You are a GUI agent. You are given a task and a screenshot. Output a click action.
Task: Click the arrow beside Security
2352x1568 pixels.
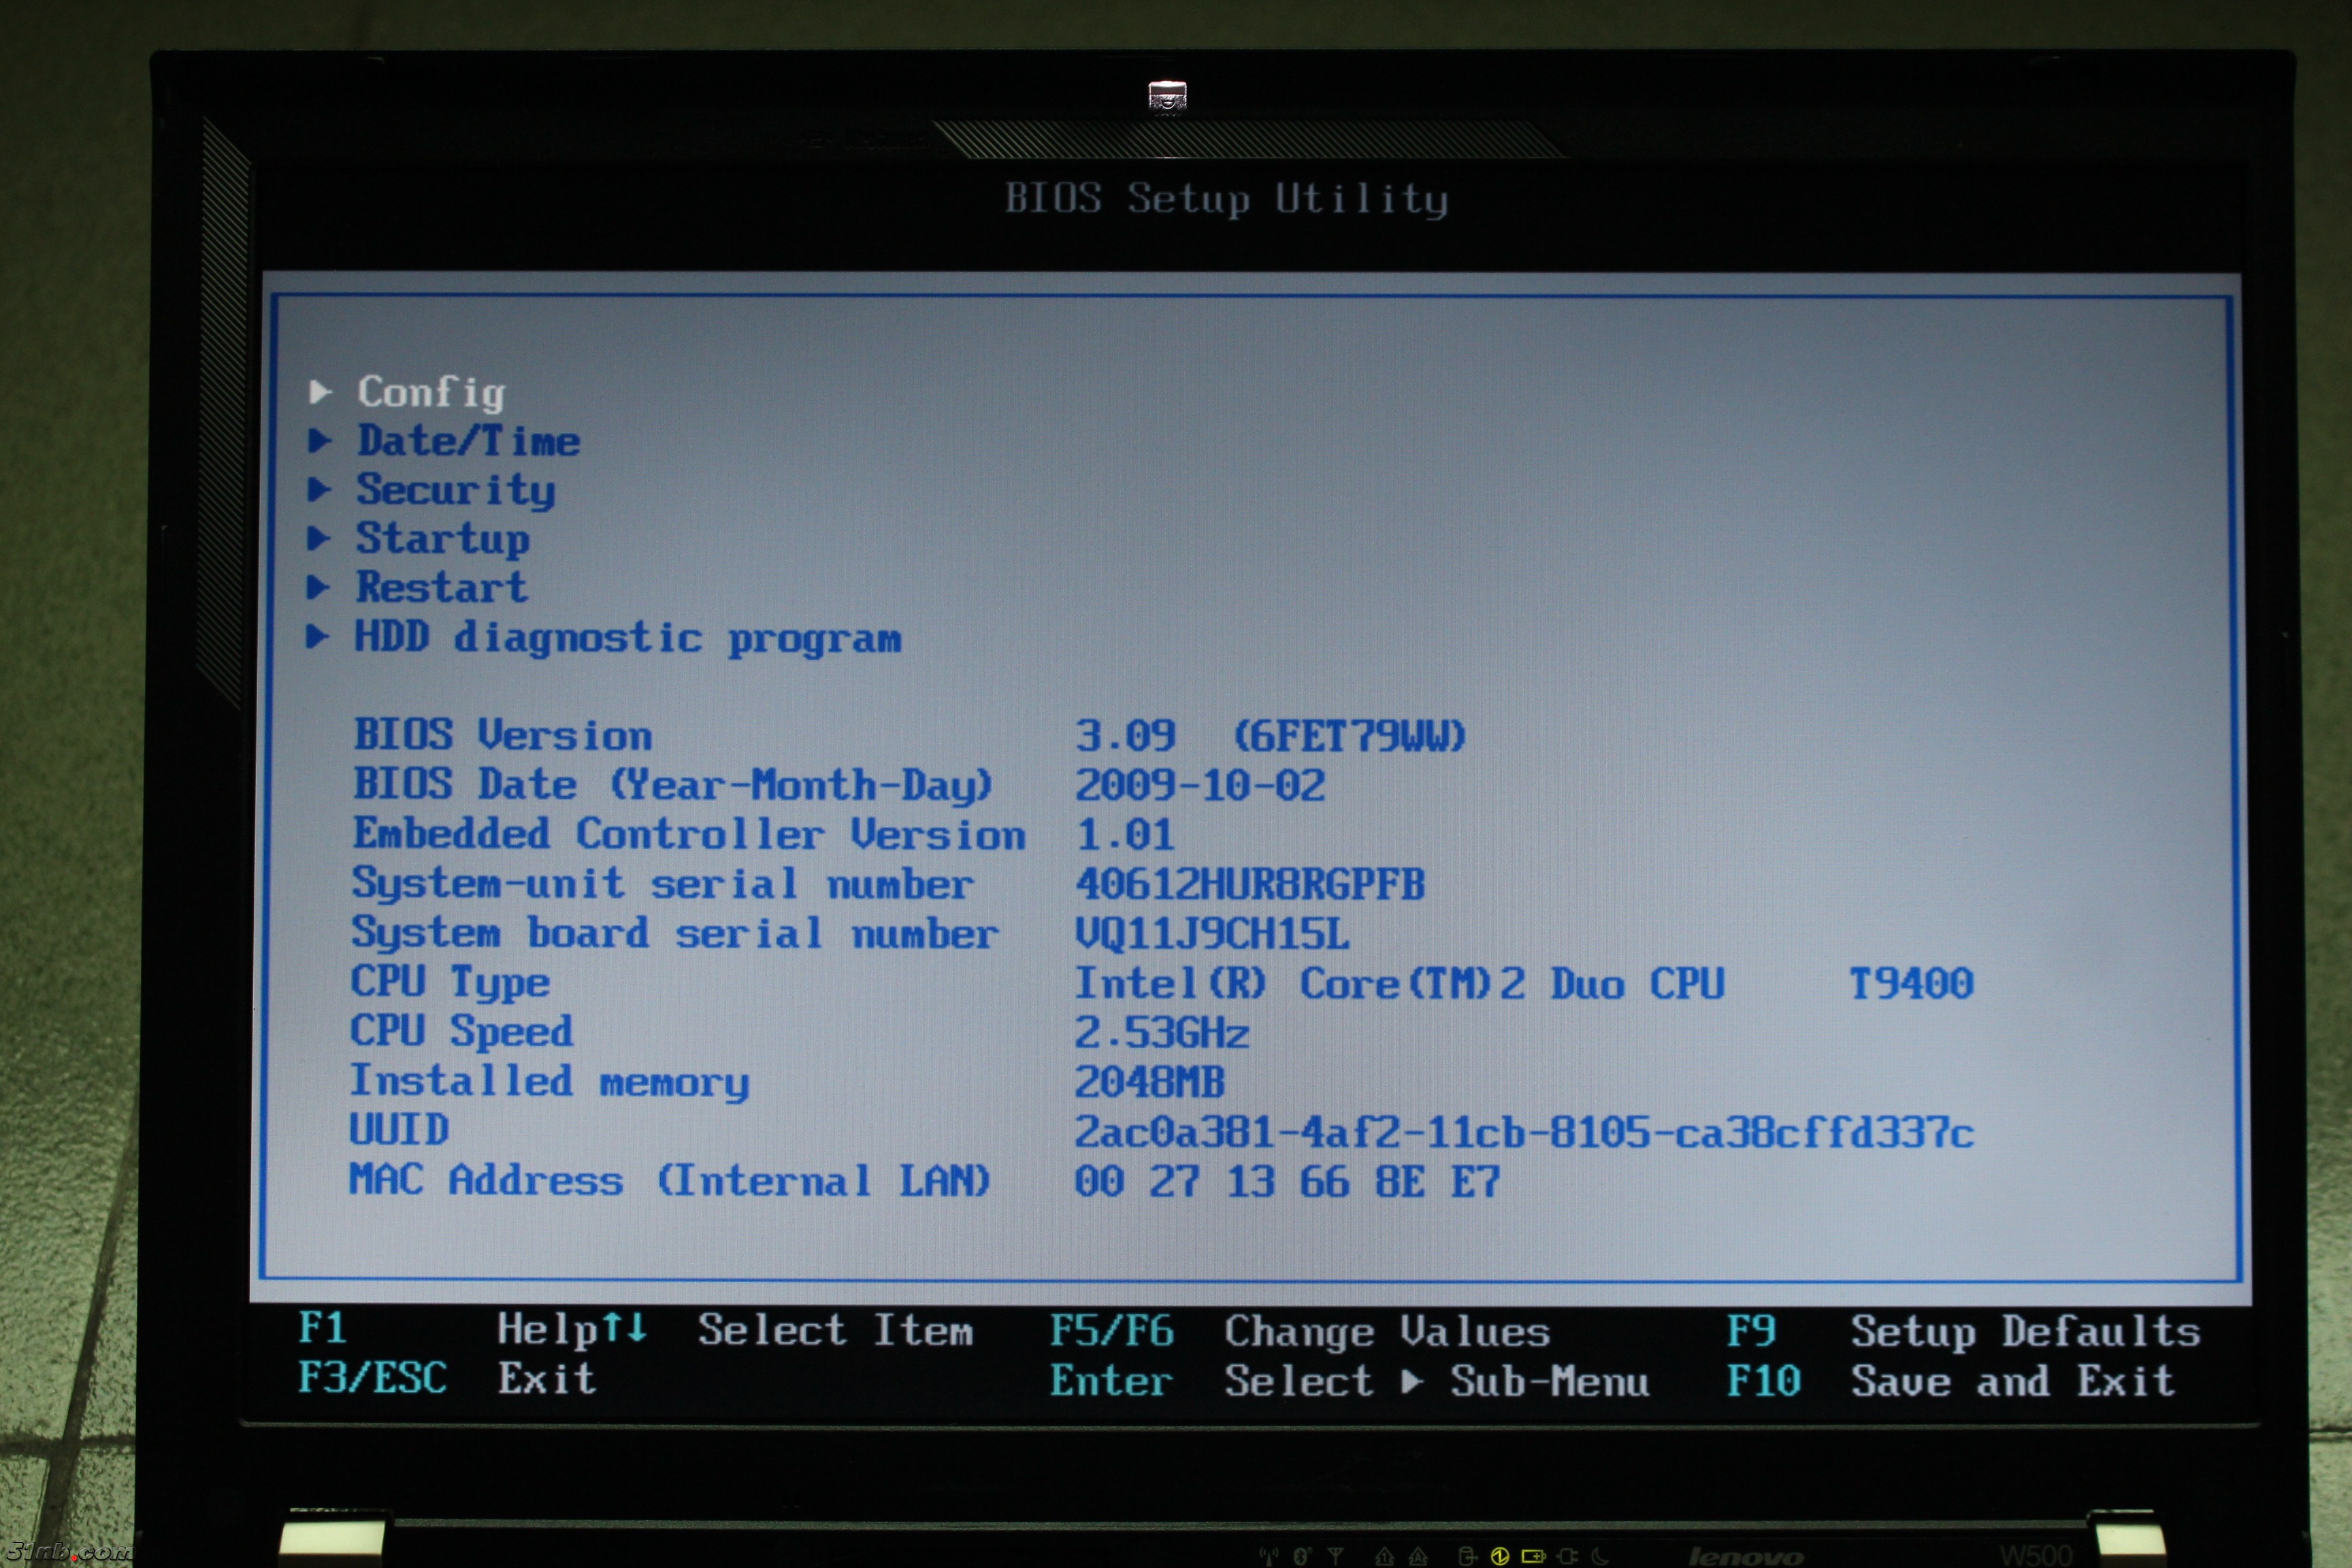pos(319,490)
